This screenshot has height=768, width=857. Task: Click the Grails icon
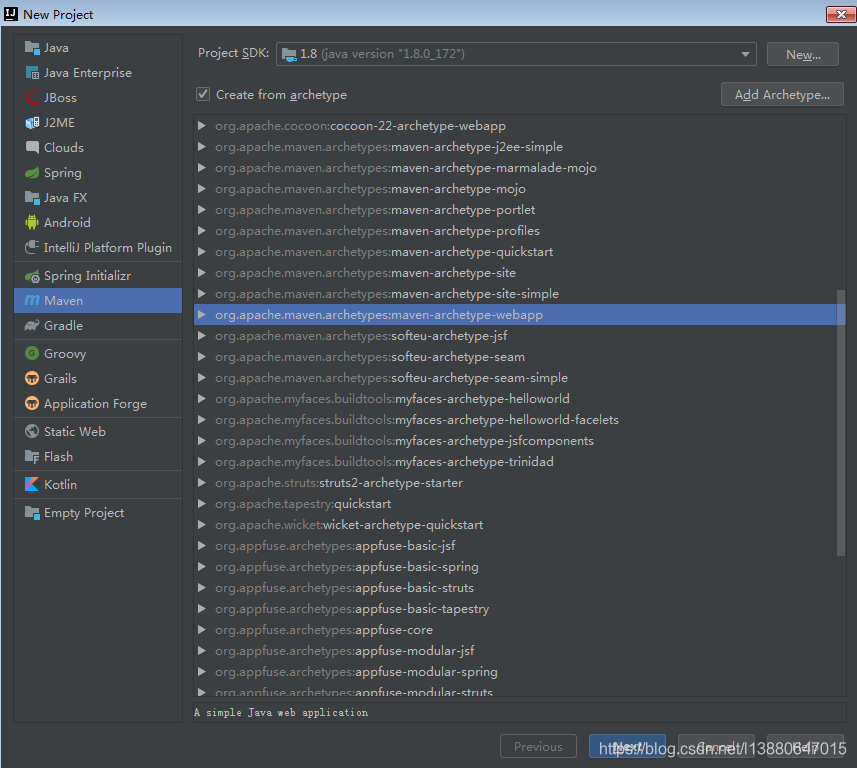coord(32,379)
